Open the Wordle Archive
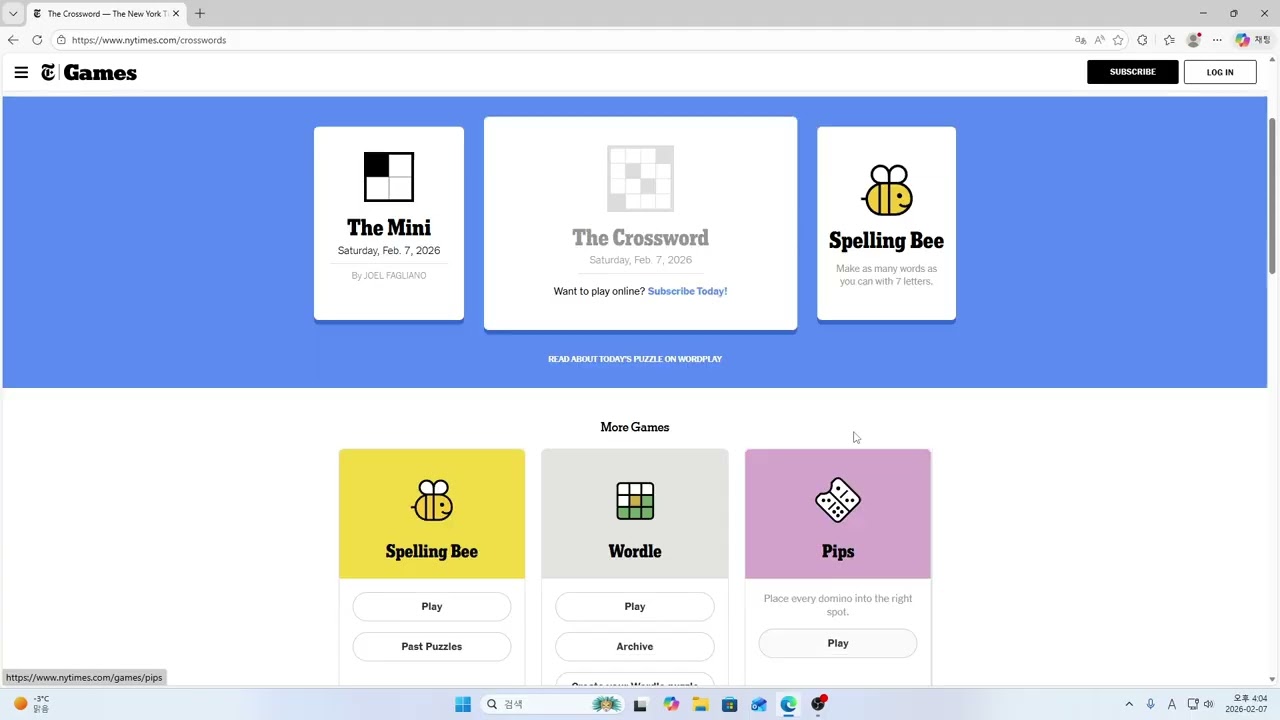Image resolution: width=1280 pixels, height=720 pixels. click(635, 646)
